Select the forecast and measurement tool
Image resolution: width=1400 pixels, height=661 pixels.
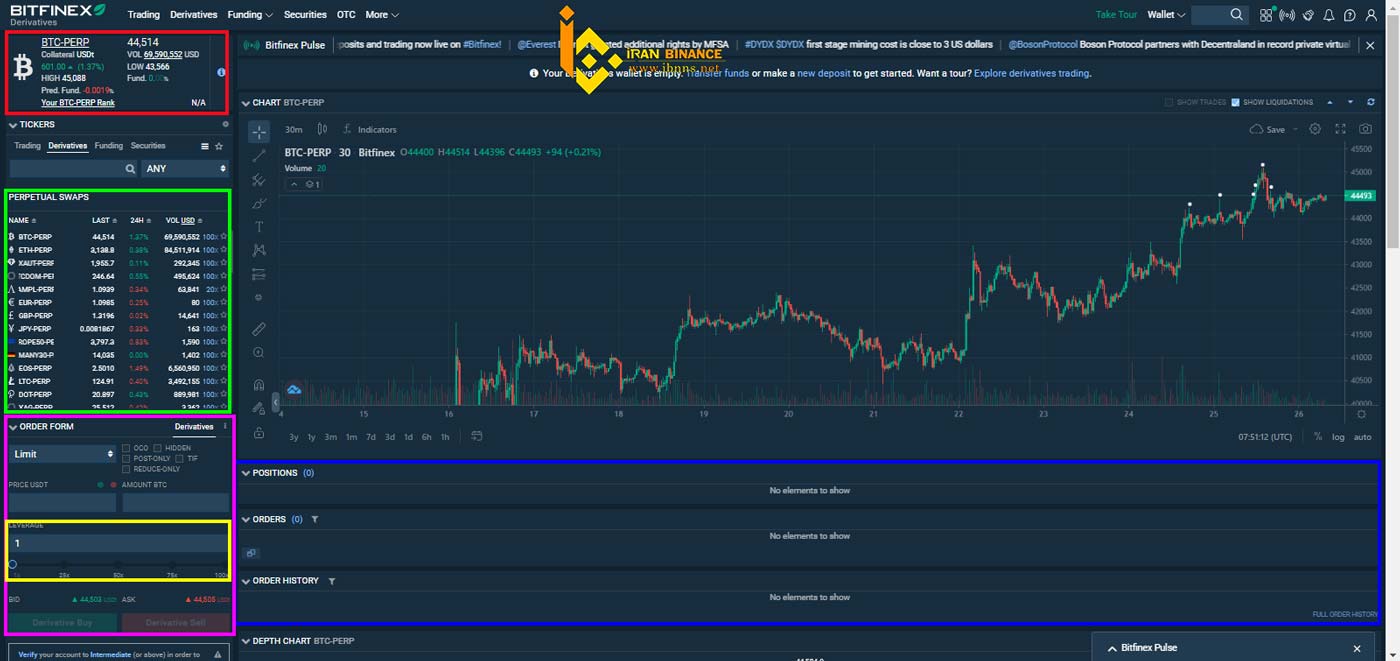[259, 274]
